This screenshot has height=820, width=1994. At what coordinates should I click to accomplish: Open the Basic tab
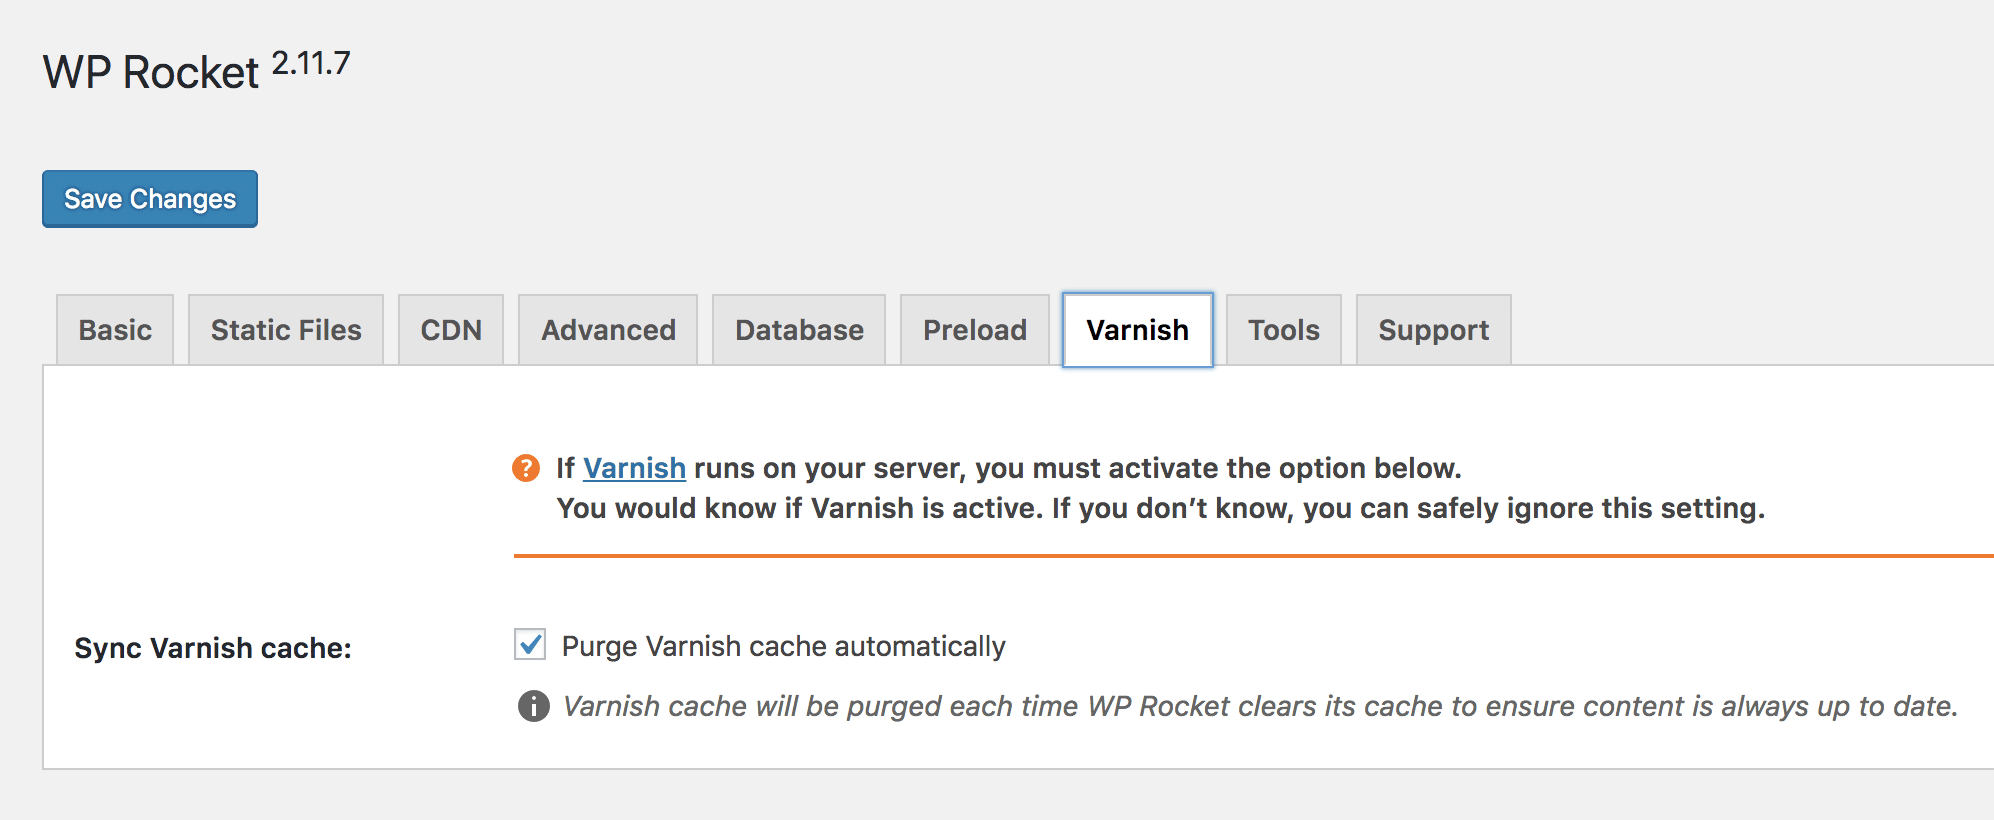click(x=115, y=330)
